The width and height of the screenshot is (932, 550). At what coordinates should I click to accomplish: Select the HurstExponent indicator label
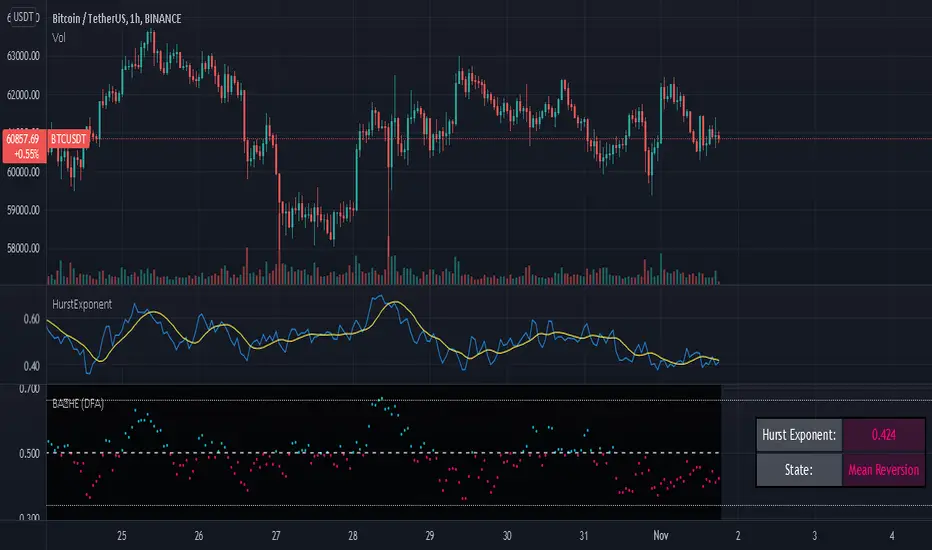(82, 304)
